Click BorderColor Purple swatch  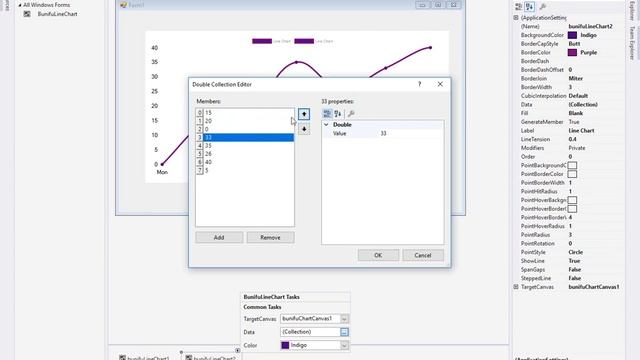[572, 53]
